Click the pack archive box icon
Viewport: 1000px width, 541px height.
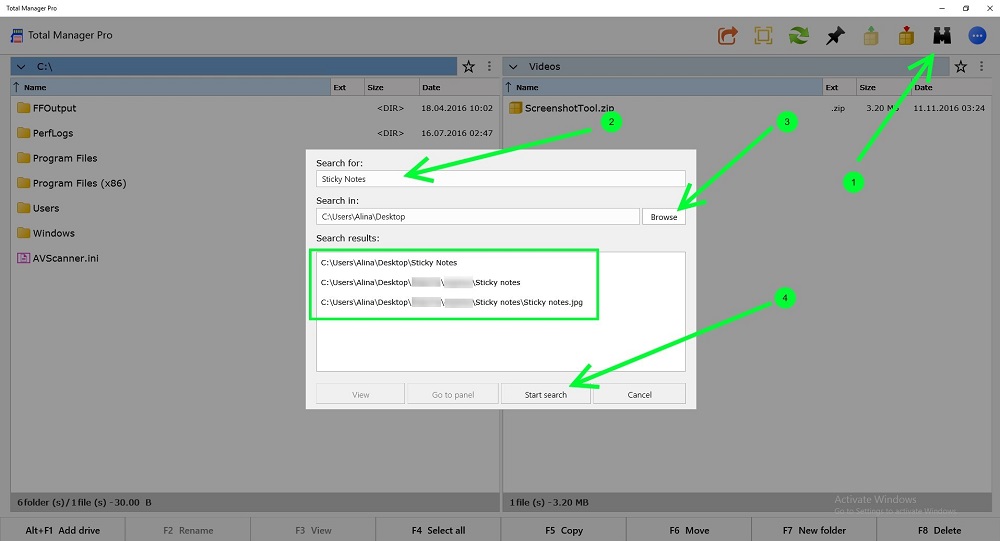[906, 36]
